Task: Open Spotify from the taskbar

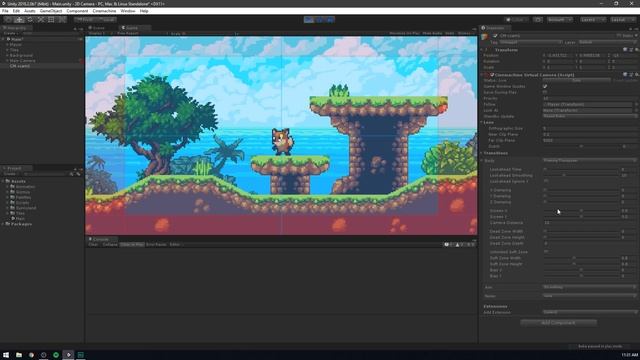Action: (x=56, y=355)
